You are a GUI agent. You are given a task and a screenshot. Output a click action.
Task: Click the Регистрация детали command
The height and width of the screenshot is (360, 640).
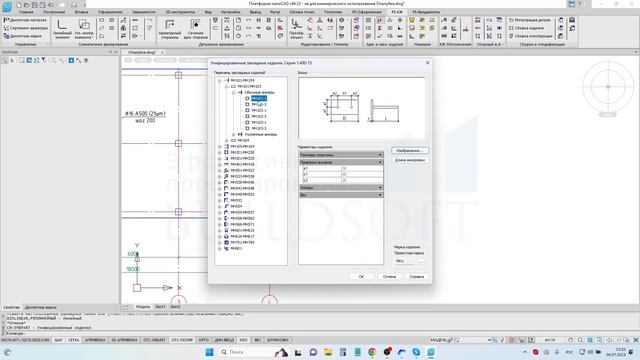coord(529,20)
